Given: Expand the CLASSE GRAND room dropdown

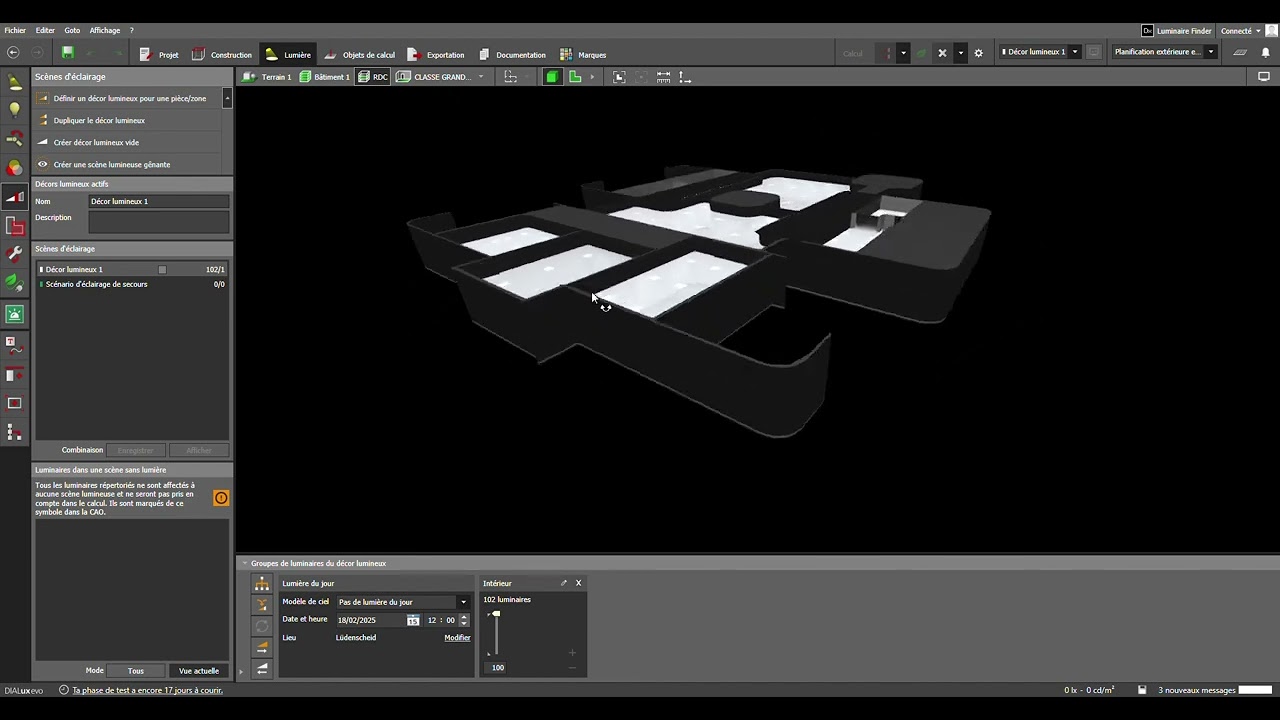Looking at the screenshot, I should click(x=481, y=77).
